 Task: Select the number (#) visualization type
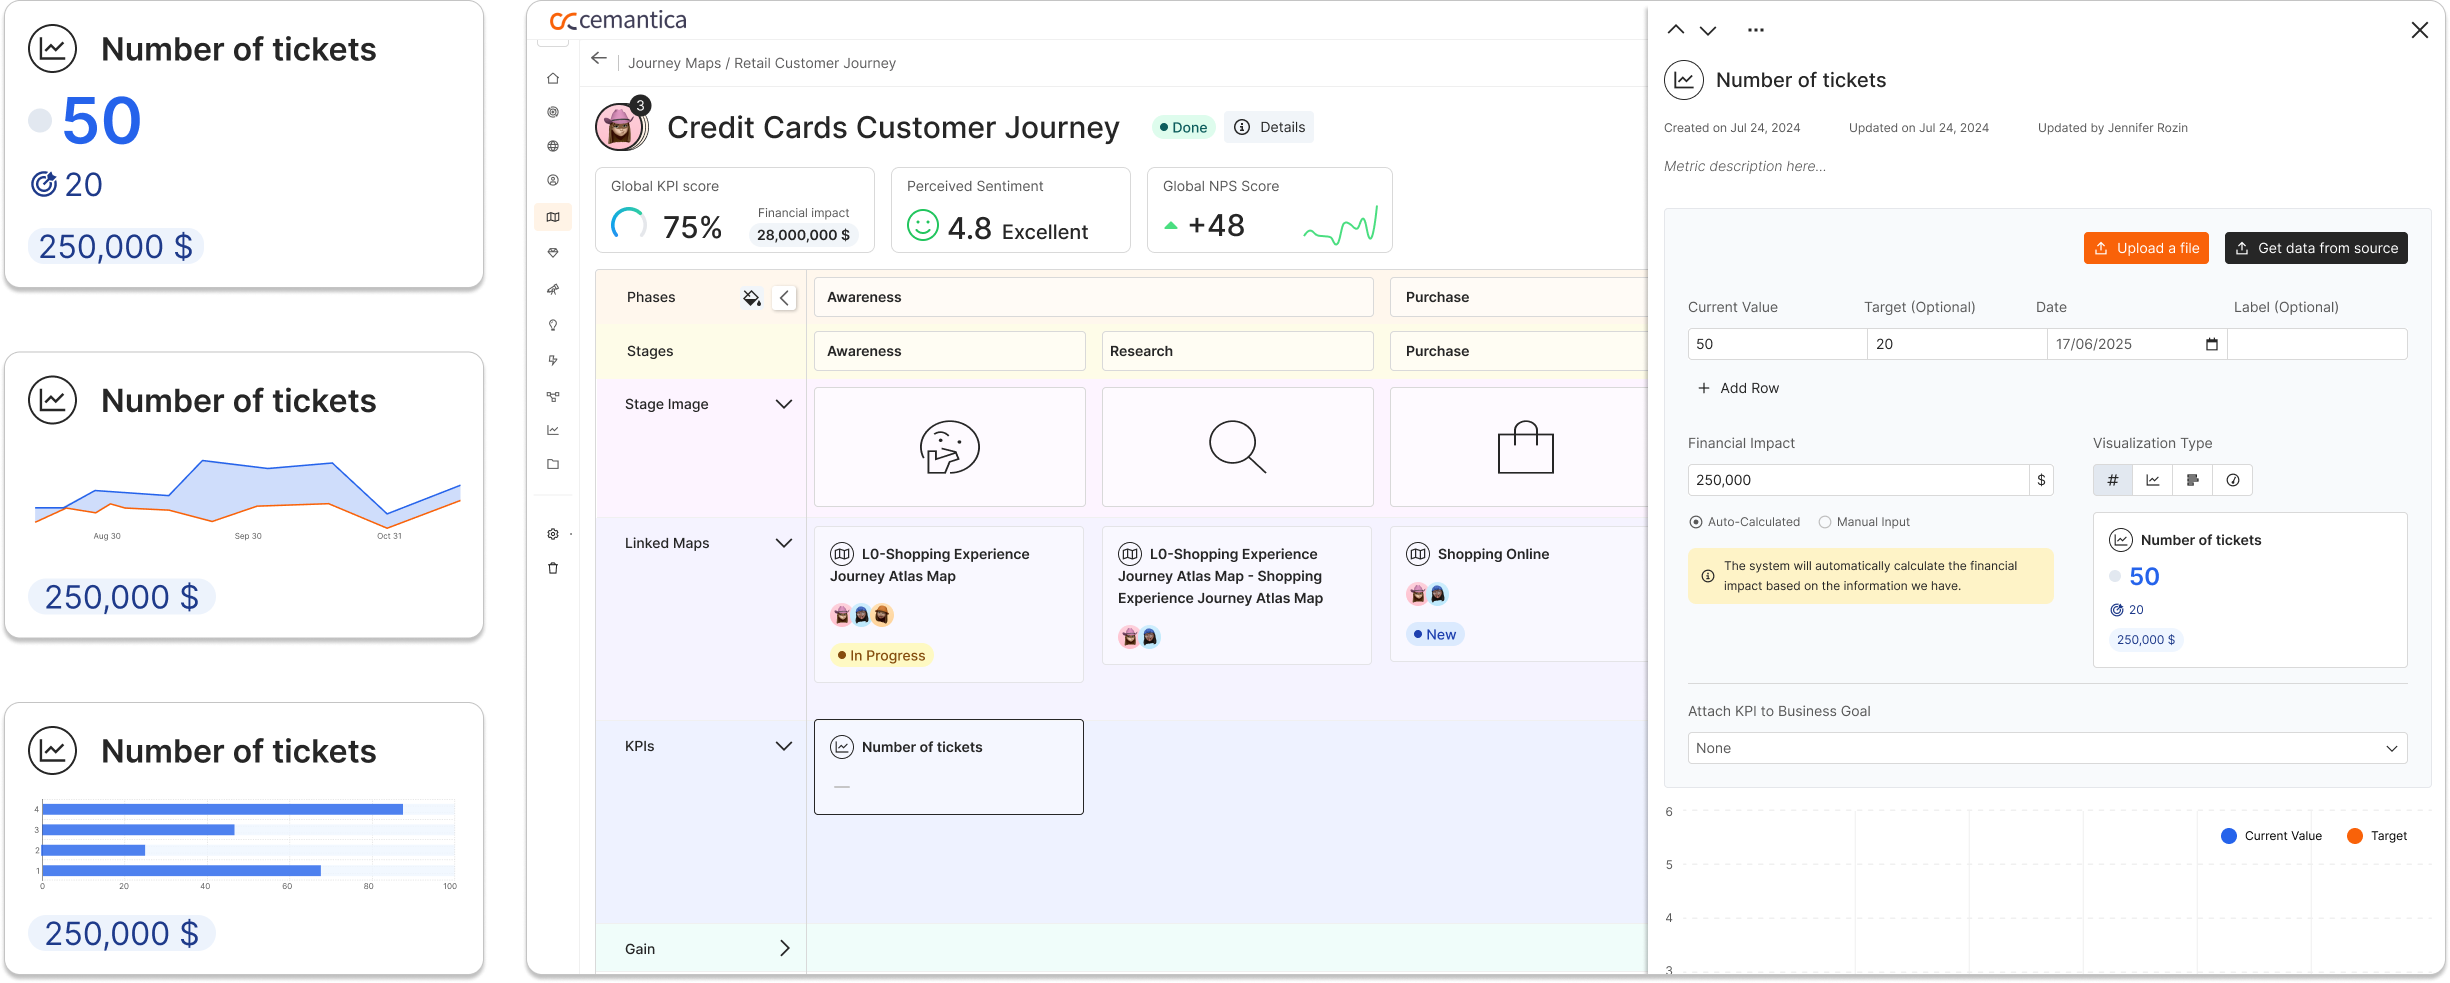click(2113, 480)
